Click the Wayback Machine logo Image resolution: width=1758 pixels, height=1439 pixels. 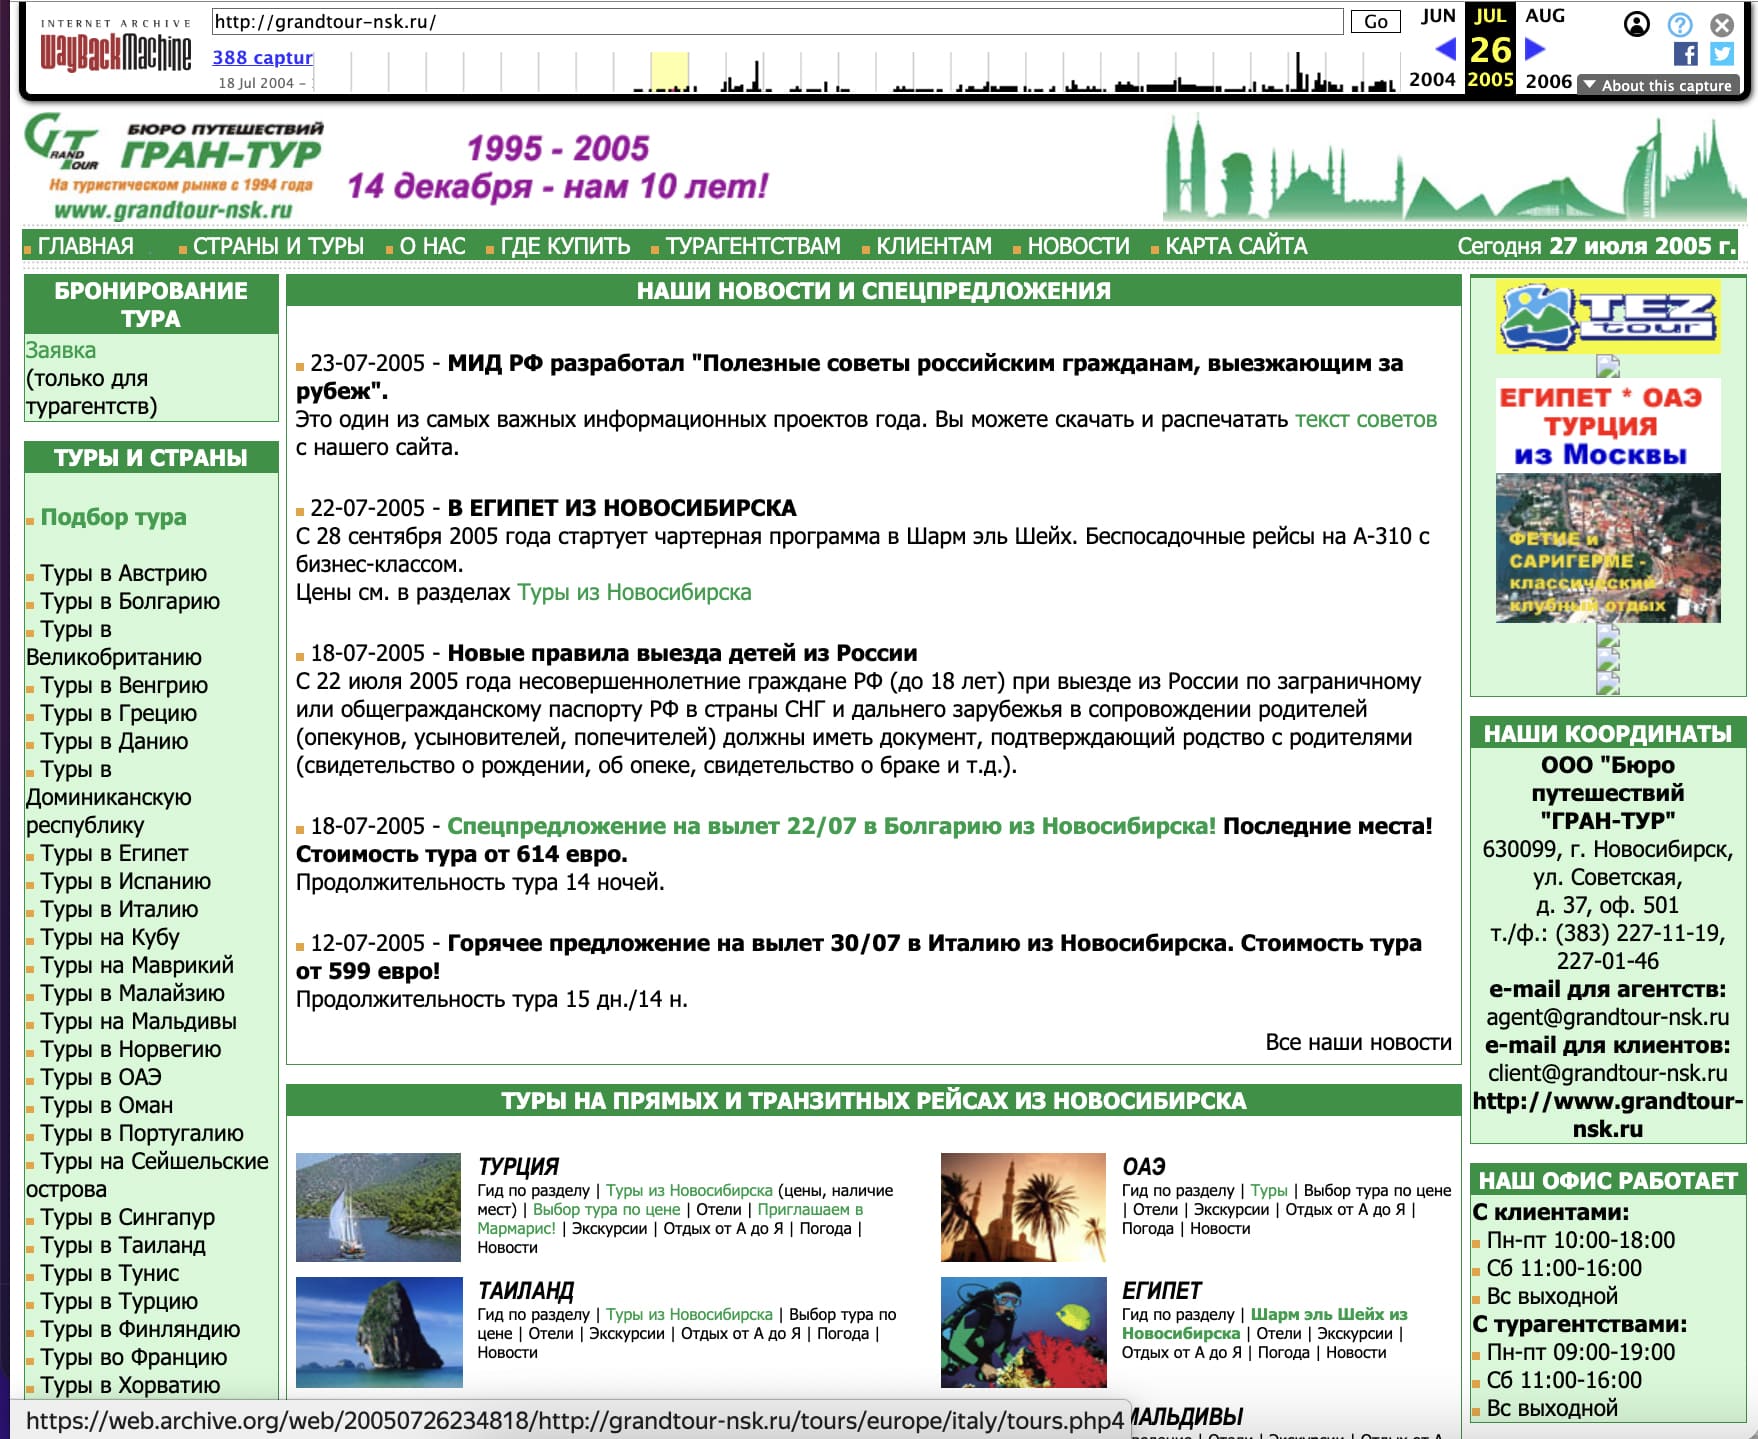[115, 46]
